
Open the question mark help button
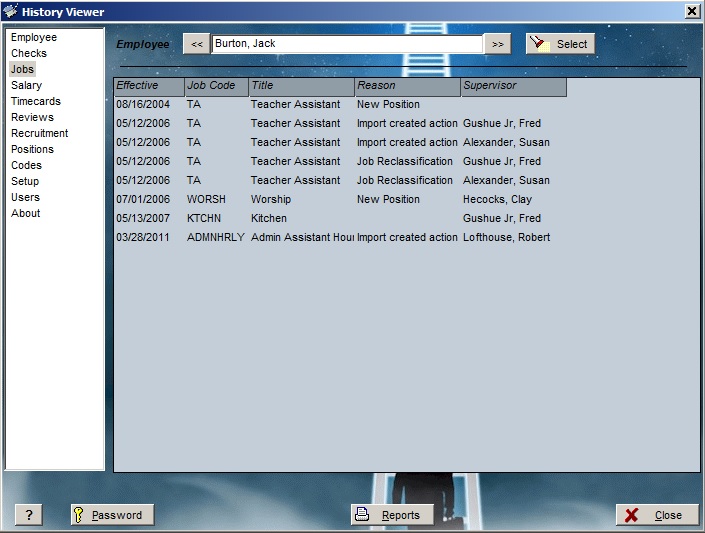(x=29, y=515)
